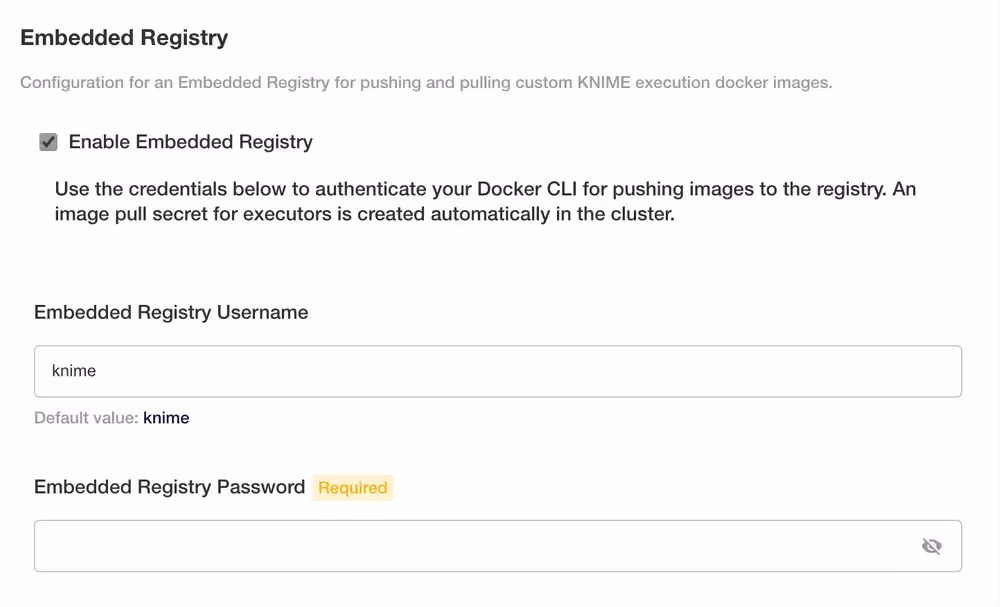Click the orange Required badge
Viewport: 1000px width, 607px height.
click(x=352, y=488)
